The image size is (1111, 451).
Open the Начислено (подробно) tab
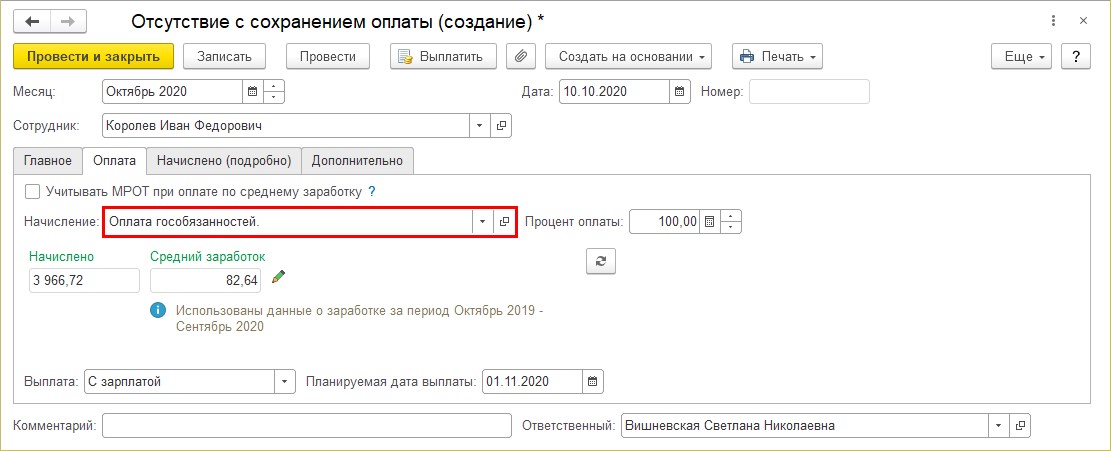224,161
